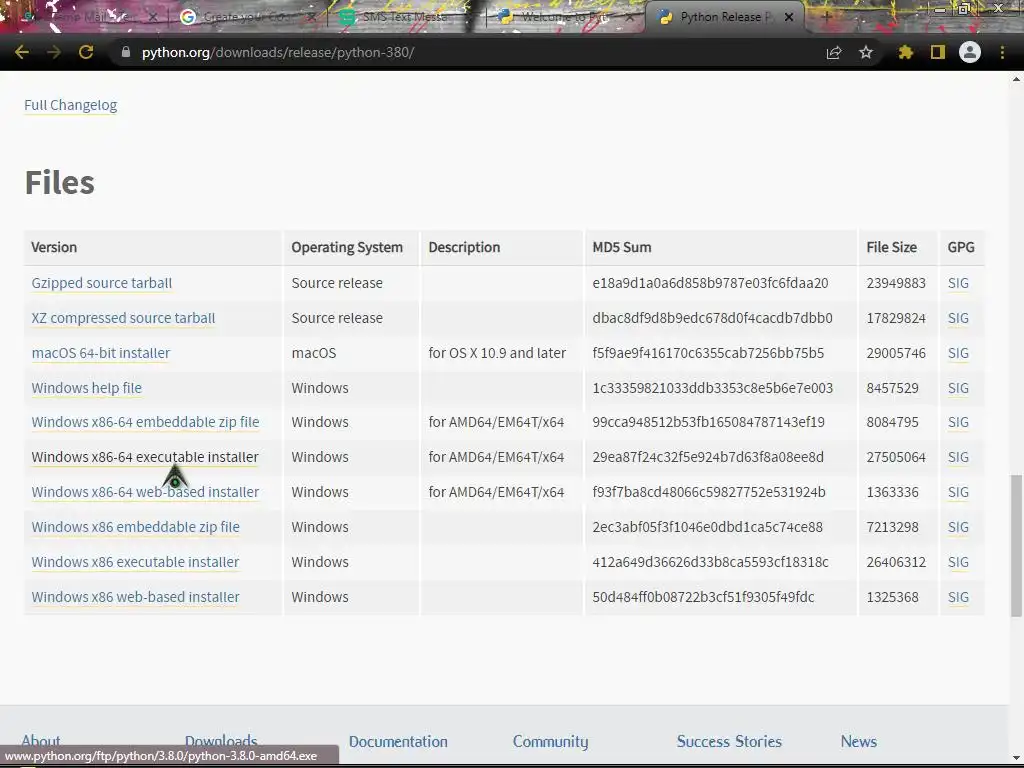Image resolution: width=1024 pixels, height=768 pixels.
Task: Click the Files section heading
Action: (x=59, y=182)
